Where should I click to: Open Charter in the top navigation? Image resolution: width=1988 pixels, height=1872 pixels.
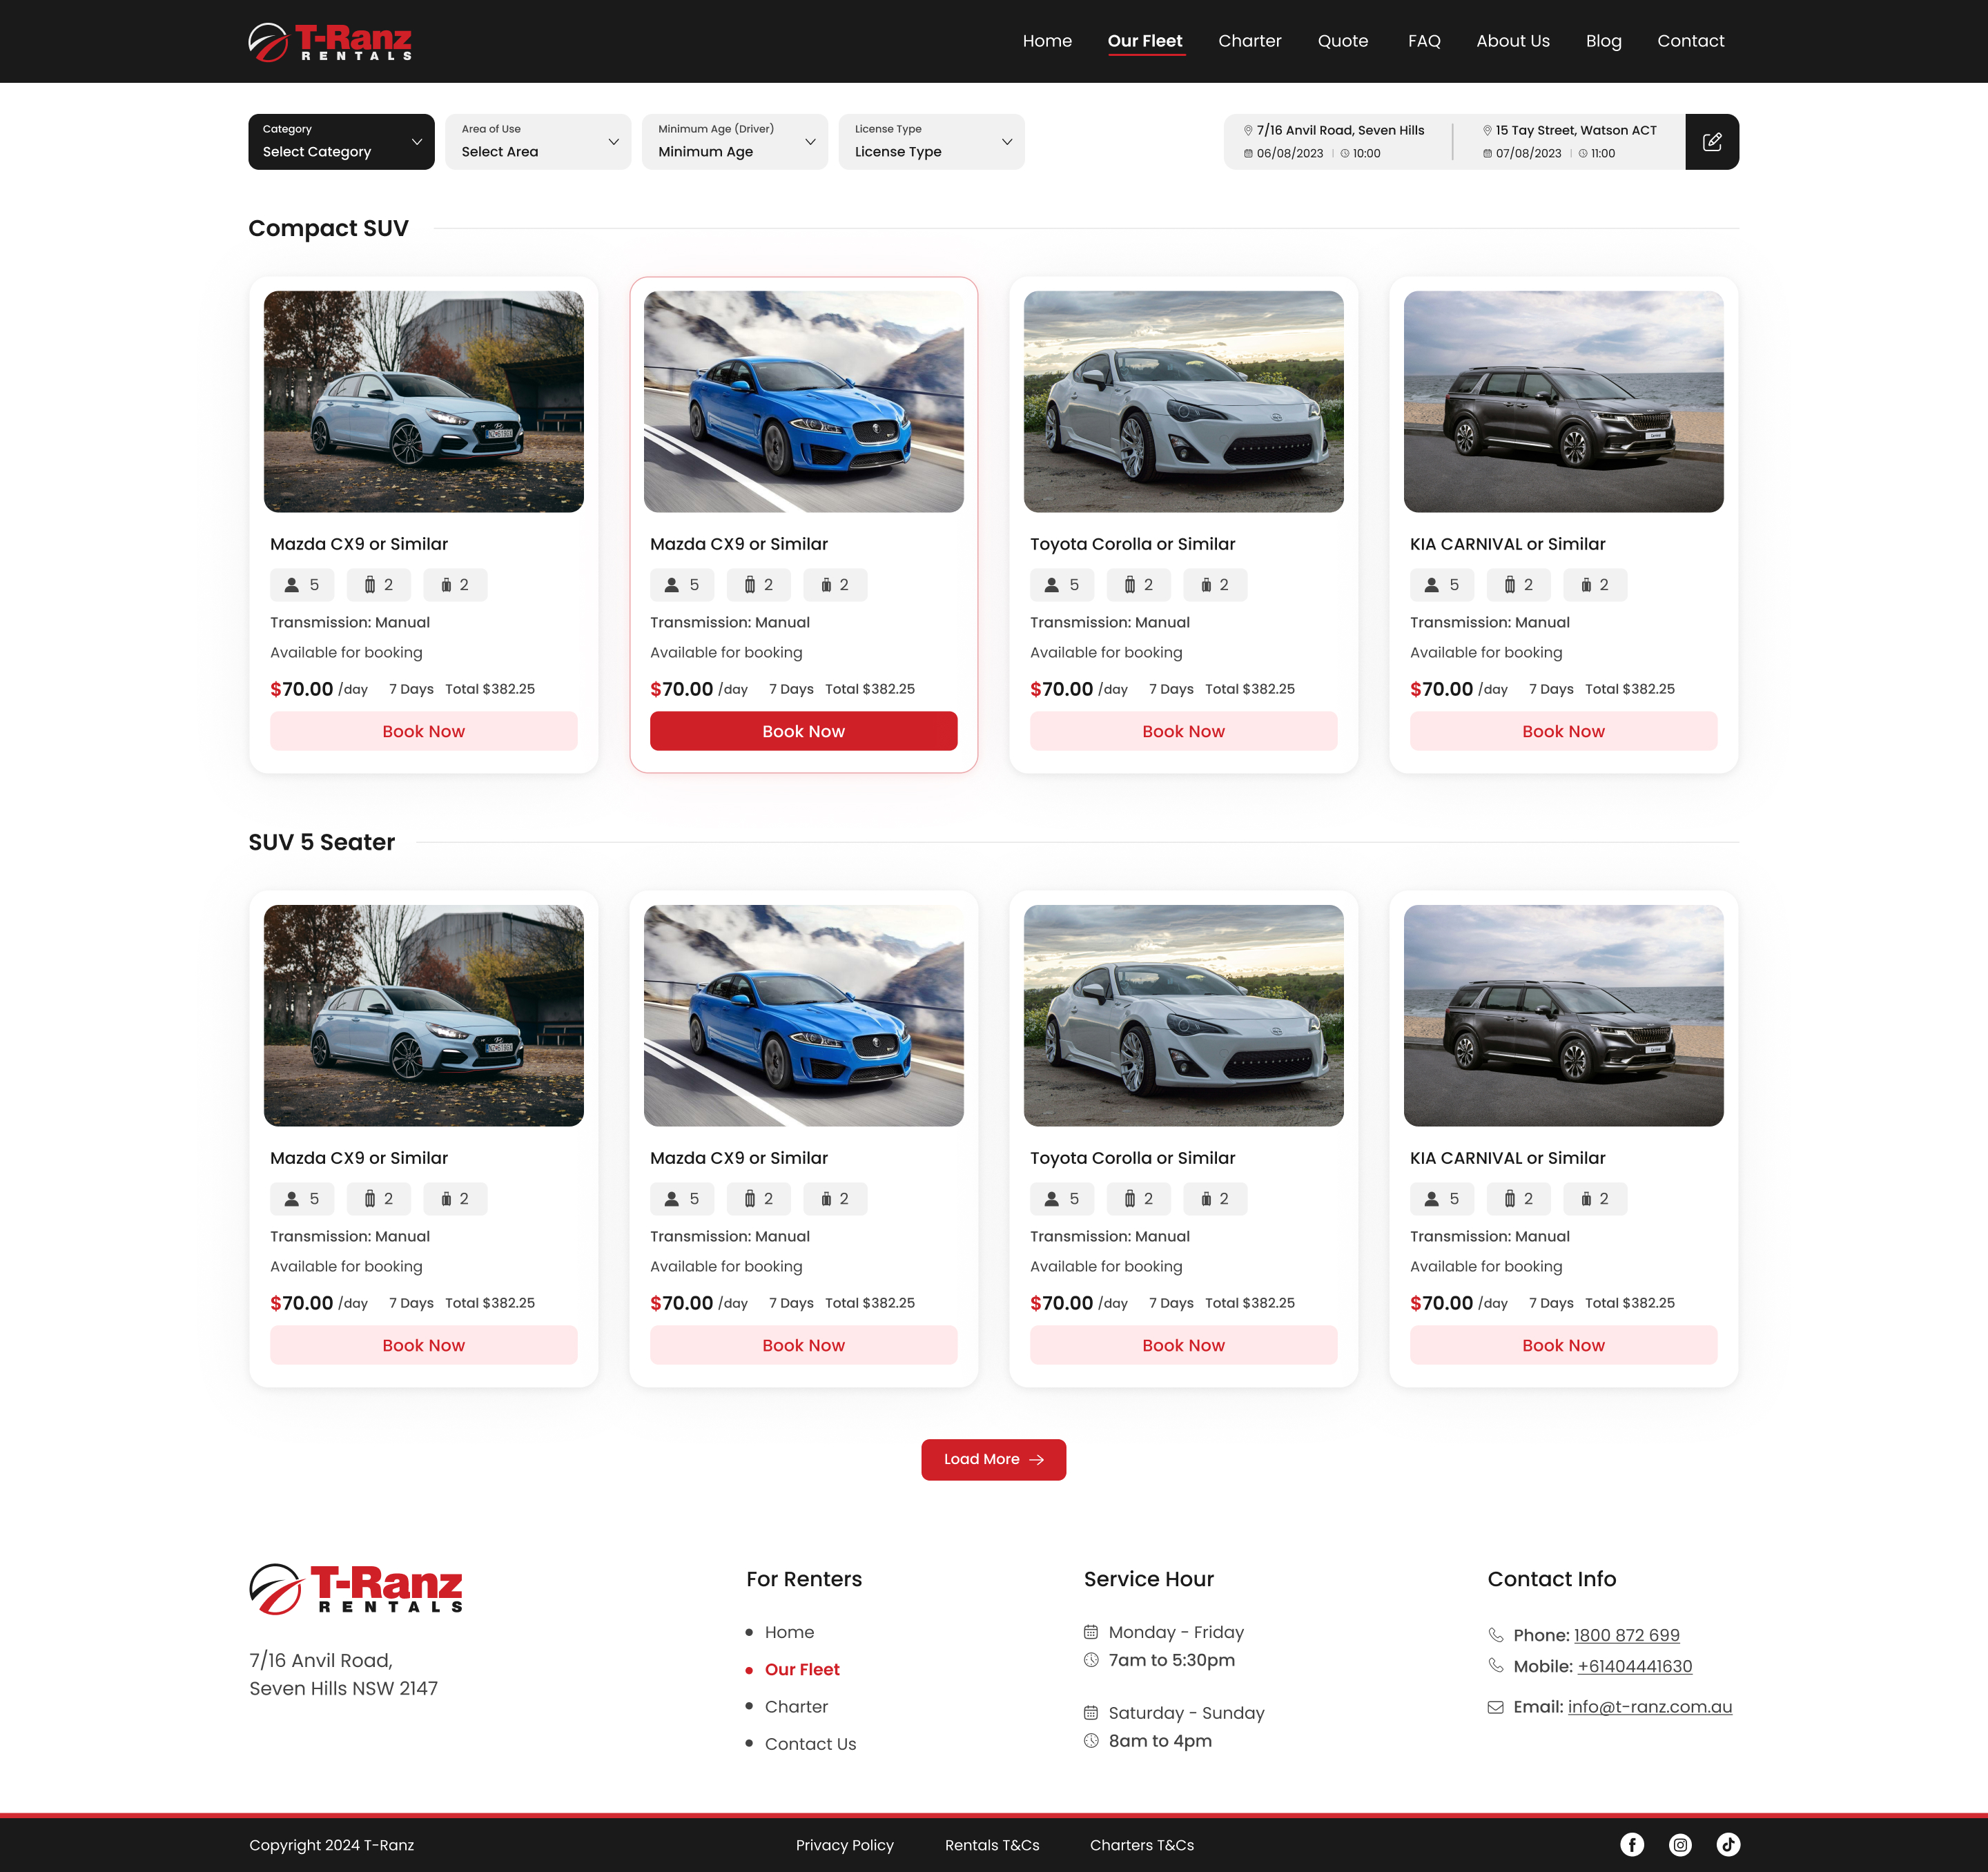click(x=1249, y=41)
